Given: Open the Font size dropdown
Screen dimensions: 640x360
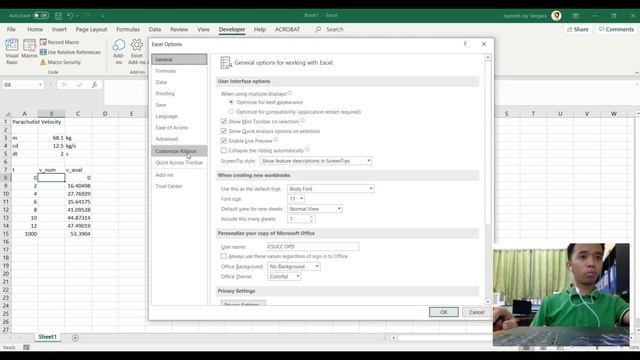Looking at the screenshot, I should [x=296, y=199].
